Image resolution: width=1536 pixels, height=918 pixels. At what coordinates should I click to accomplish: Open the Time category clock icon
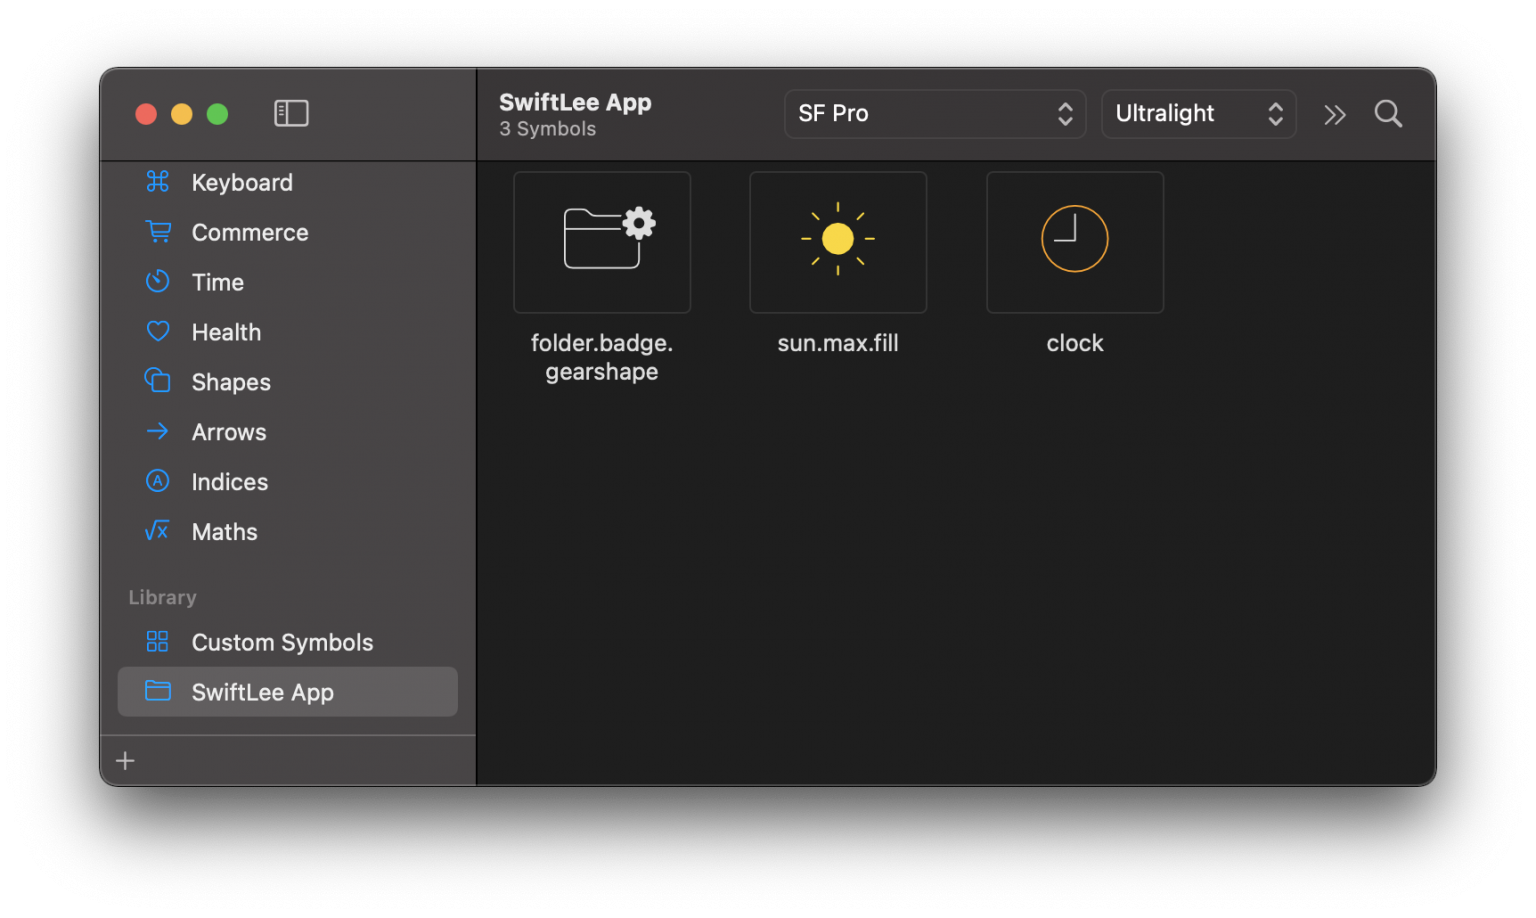pyautogui.click(x=158, y=281)
